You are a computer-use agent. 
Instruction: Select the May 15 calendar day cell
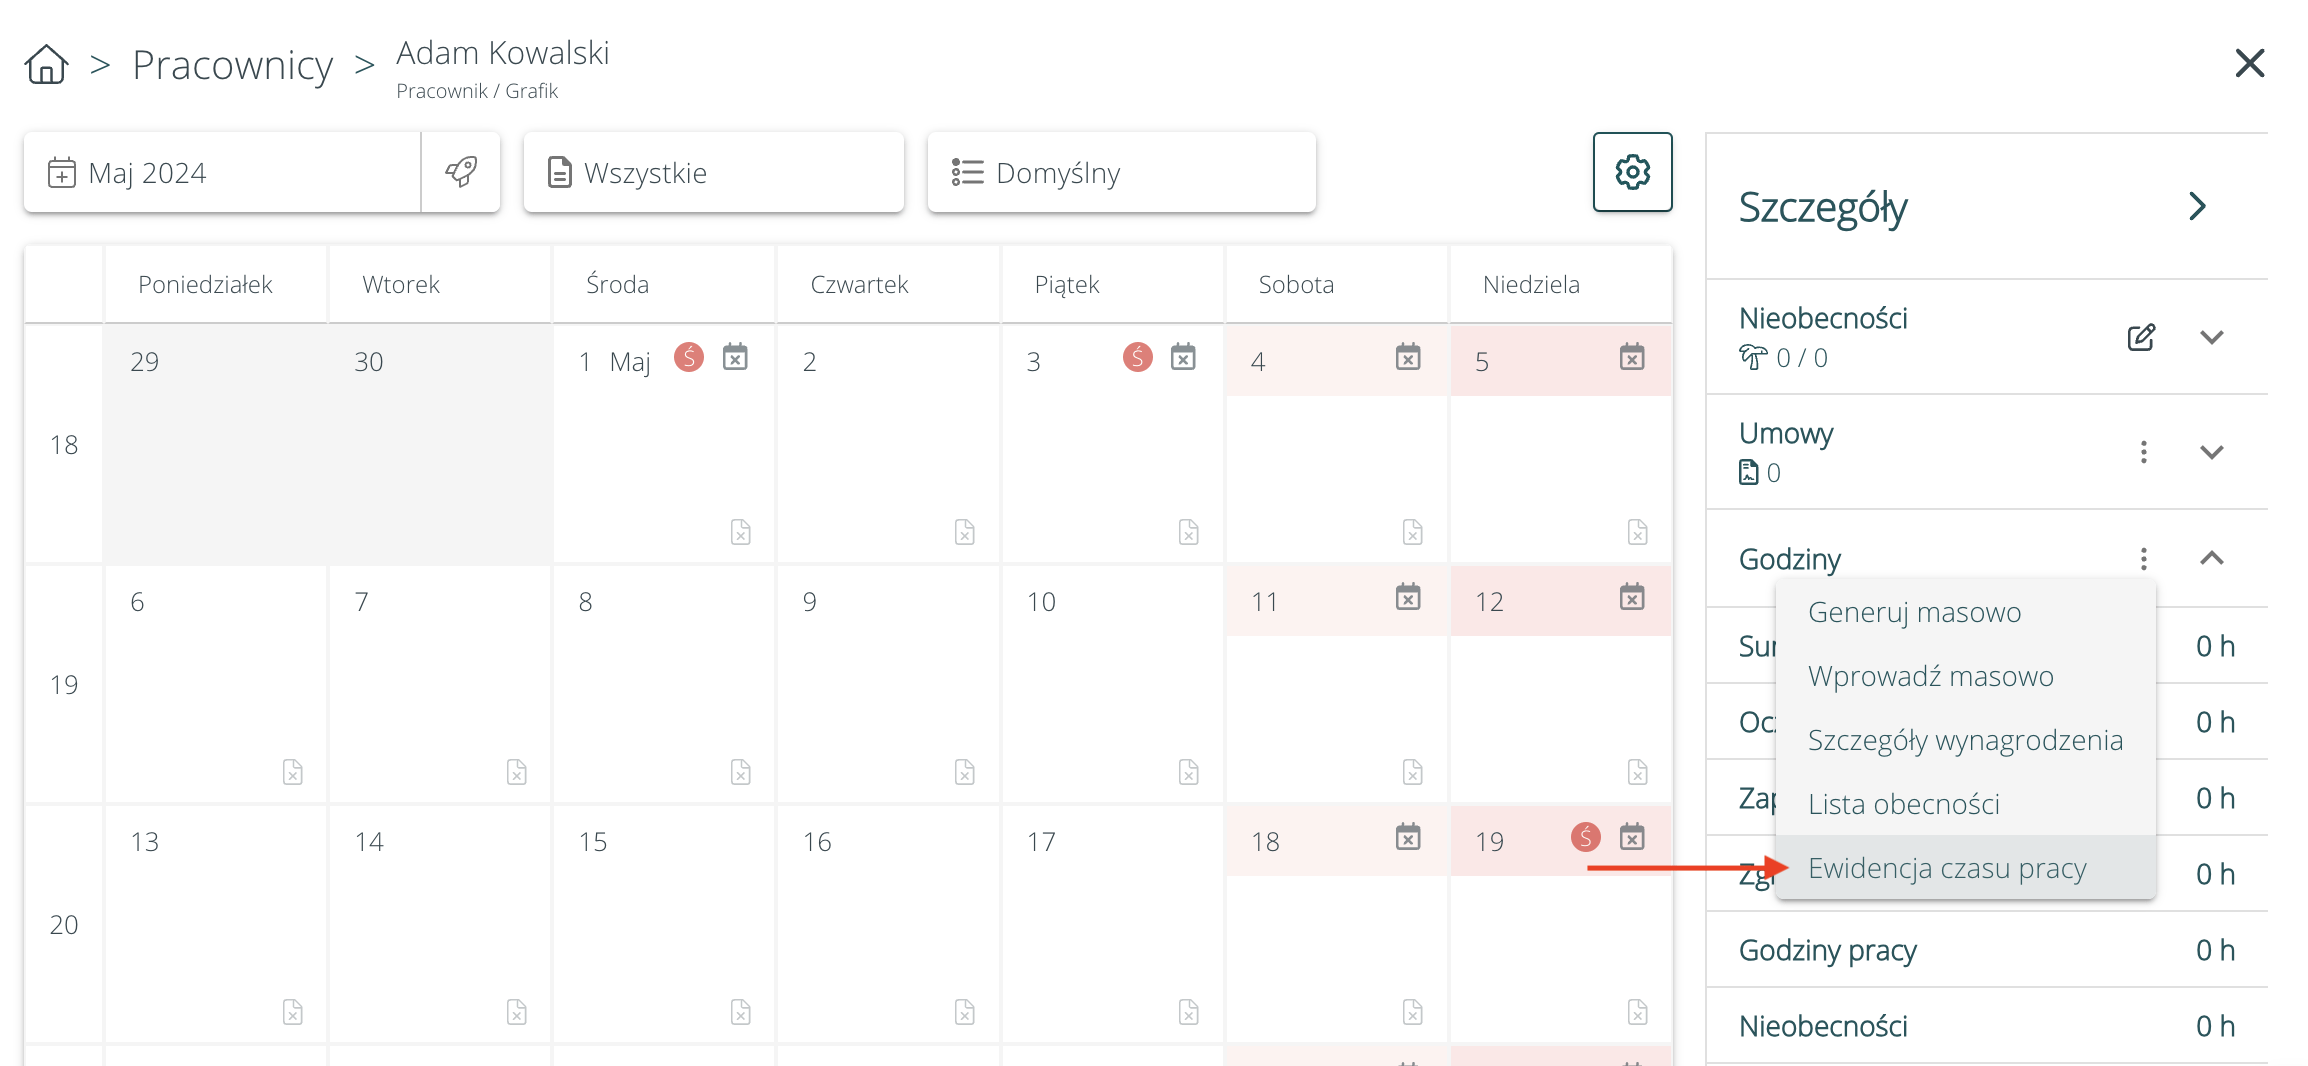(664, 920)
